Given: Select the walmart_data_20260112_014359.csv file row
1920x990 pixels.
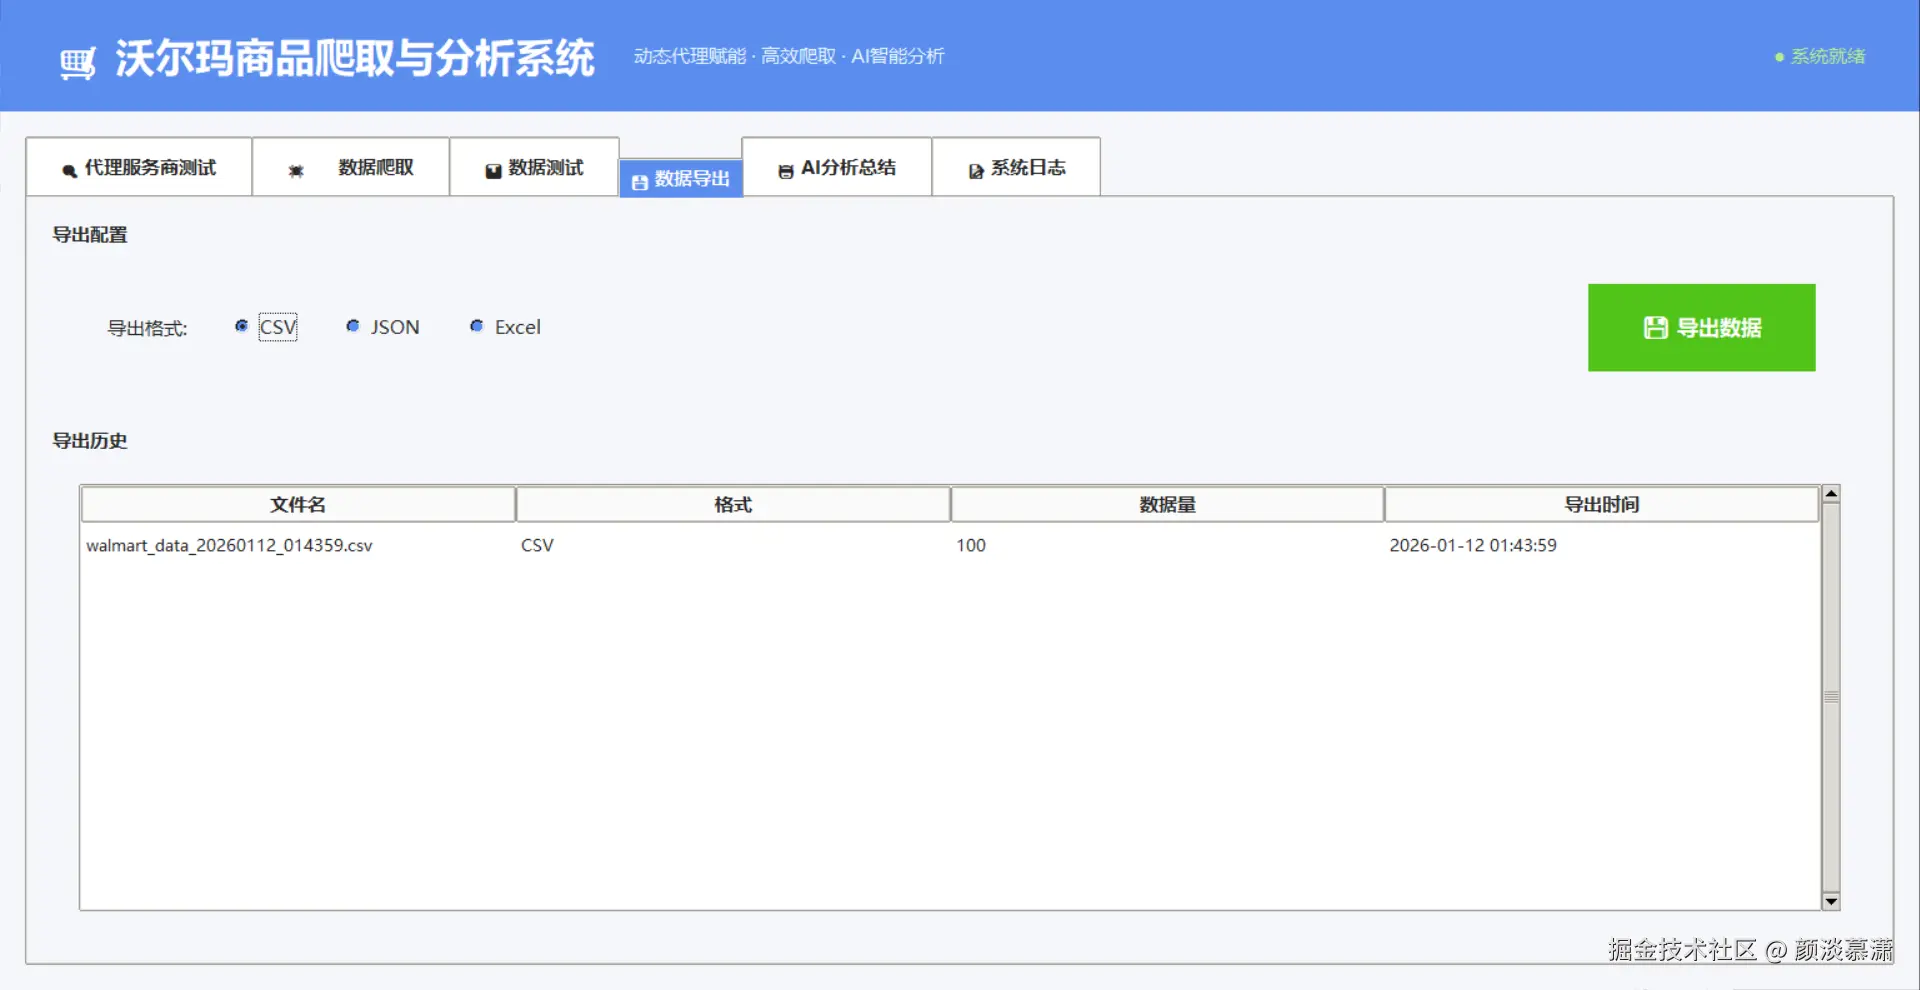Looking at the screenshot, I should point(950,545).
